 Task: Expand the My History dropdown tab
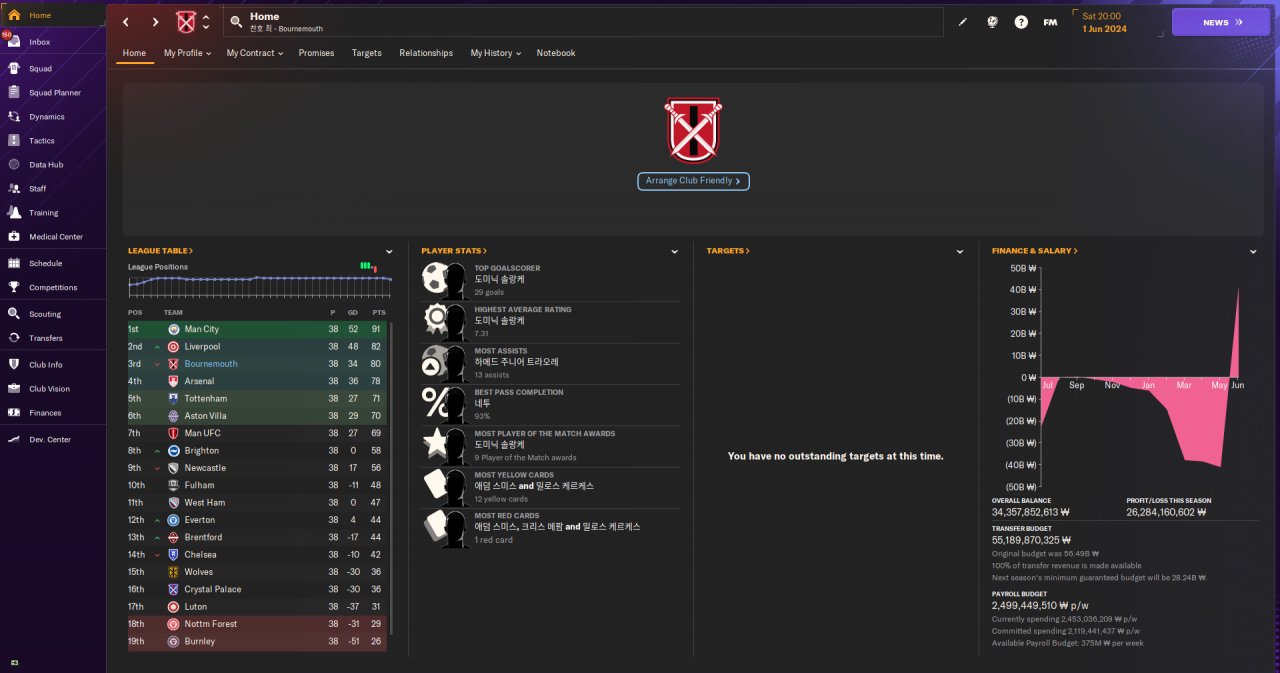tap(495, 53)
